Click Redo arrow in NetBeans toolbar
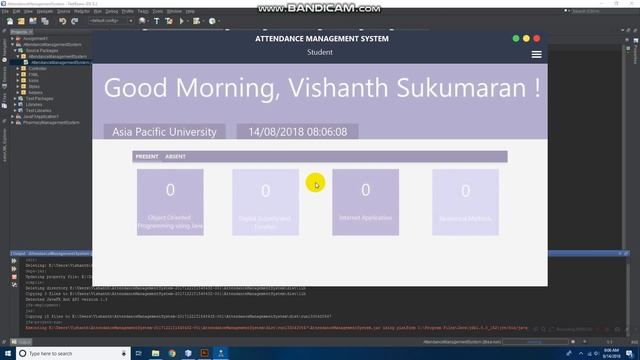This screenshot has width=640, height=360. 75,21
